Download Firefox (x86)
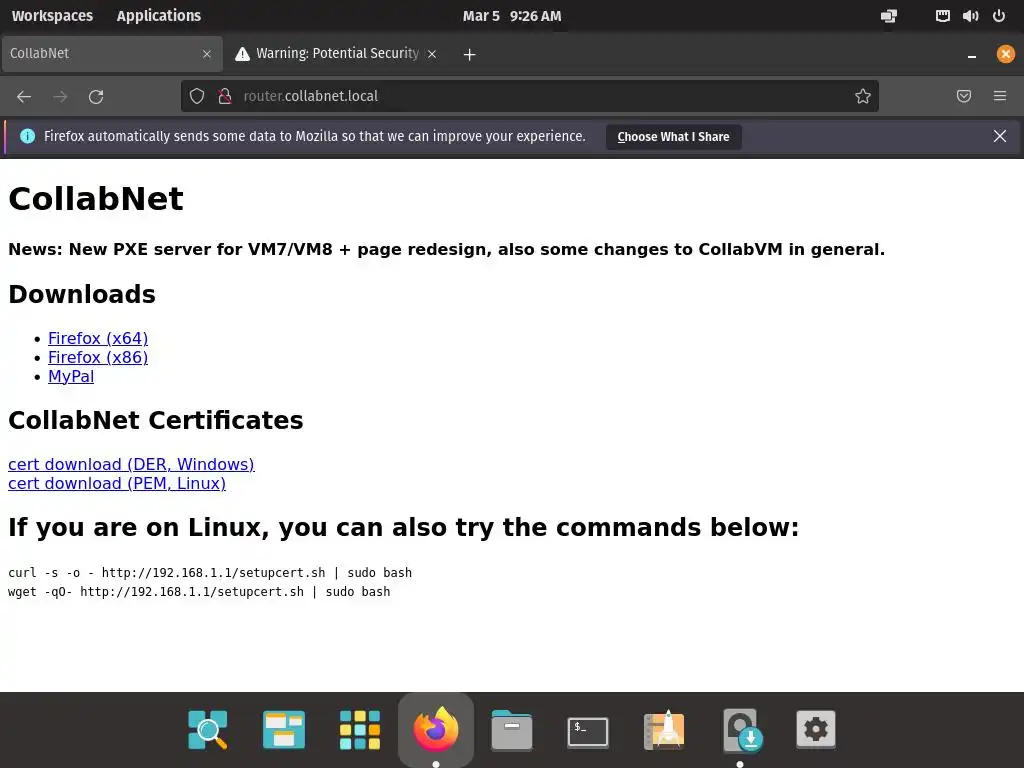The height and width of the screenshot is (768, 1024). tap(98, 357)
